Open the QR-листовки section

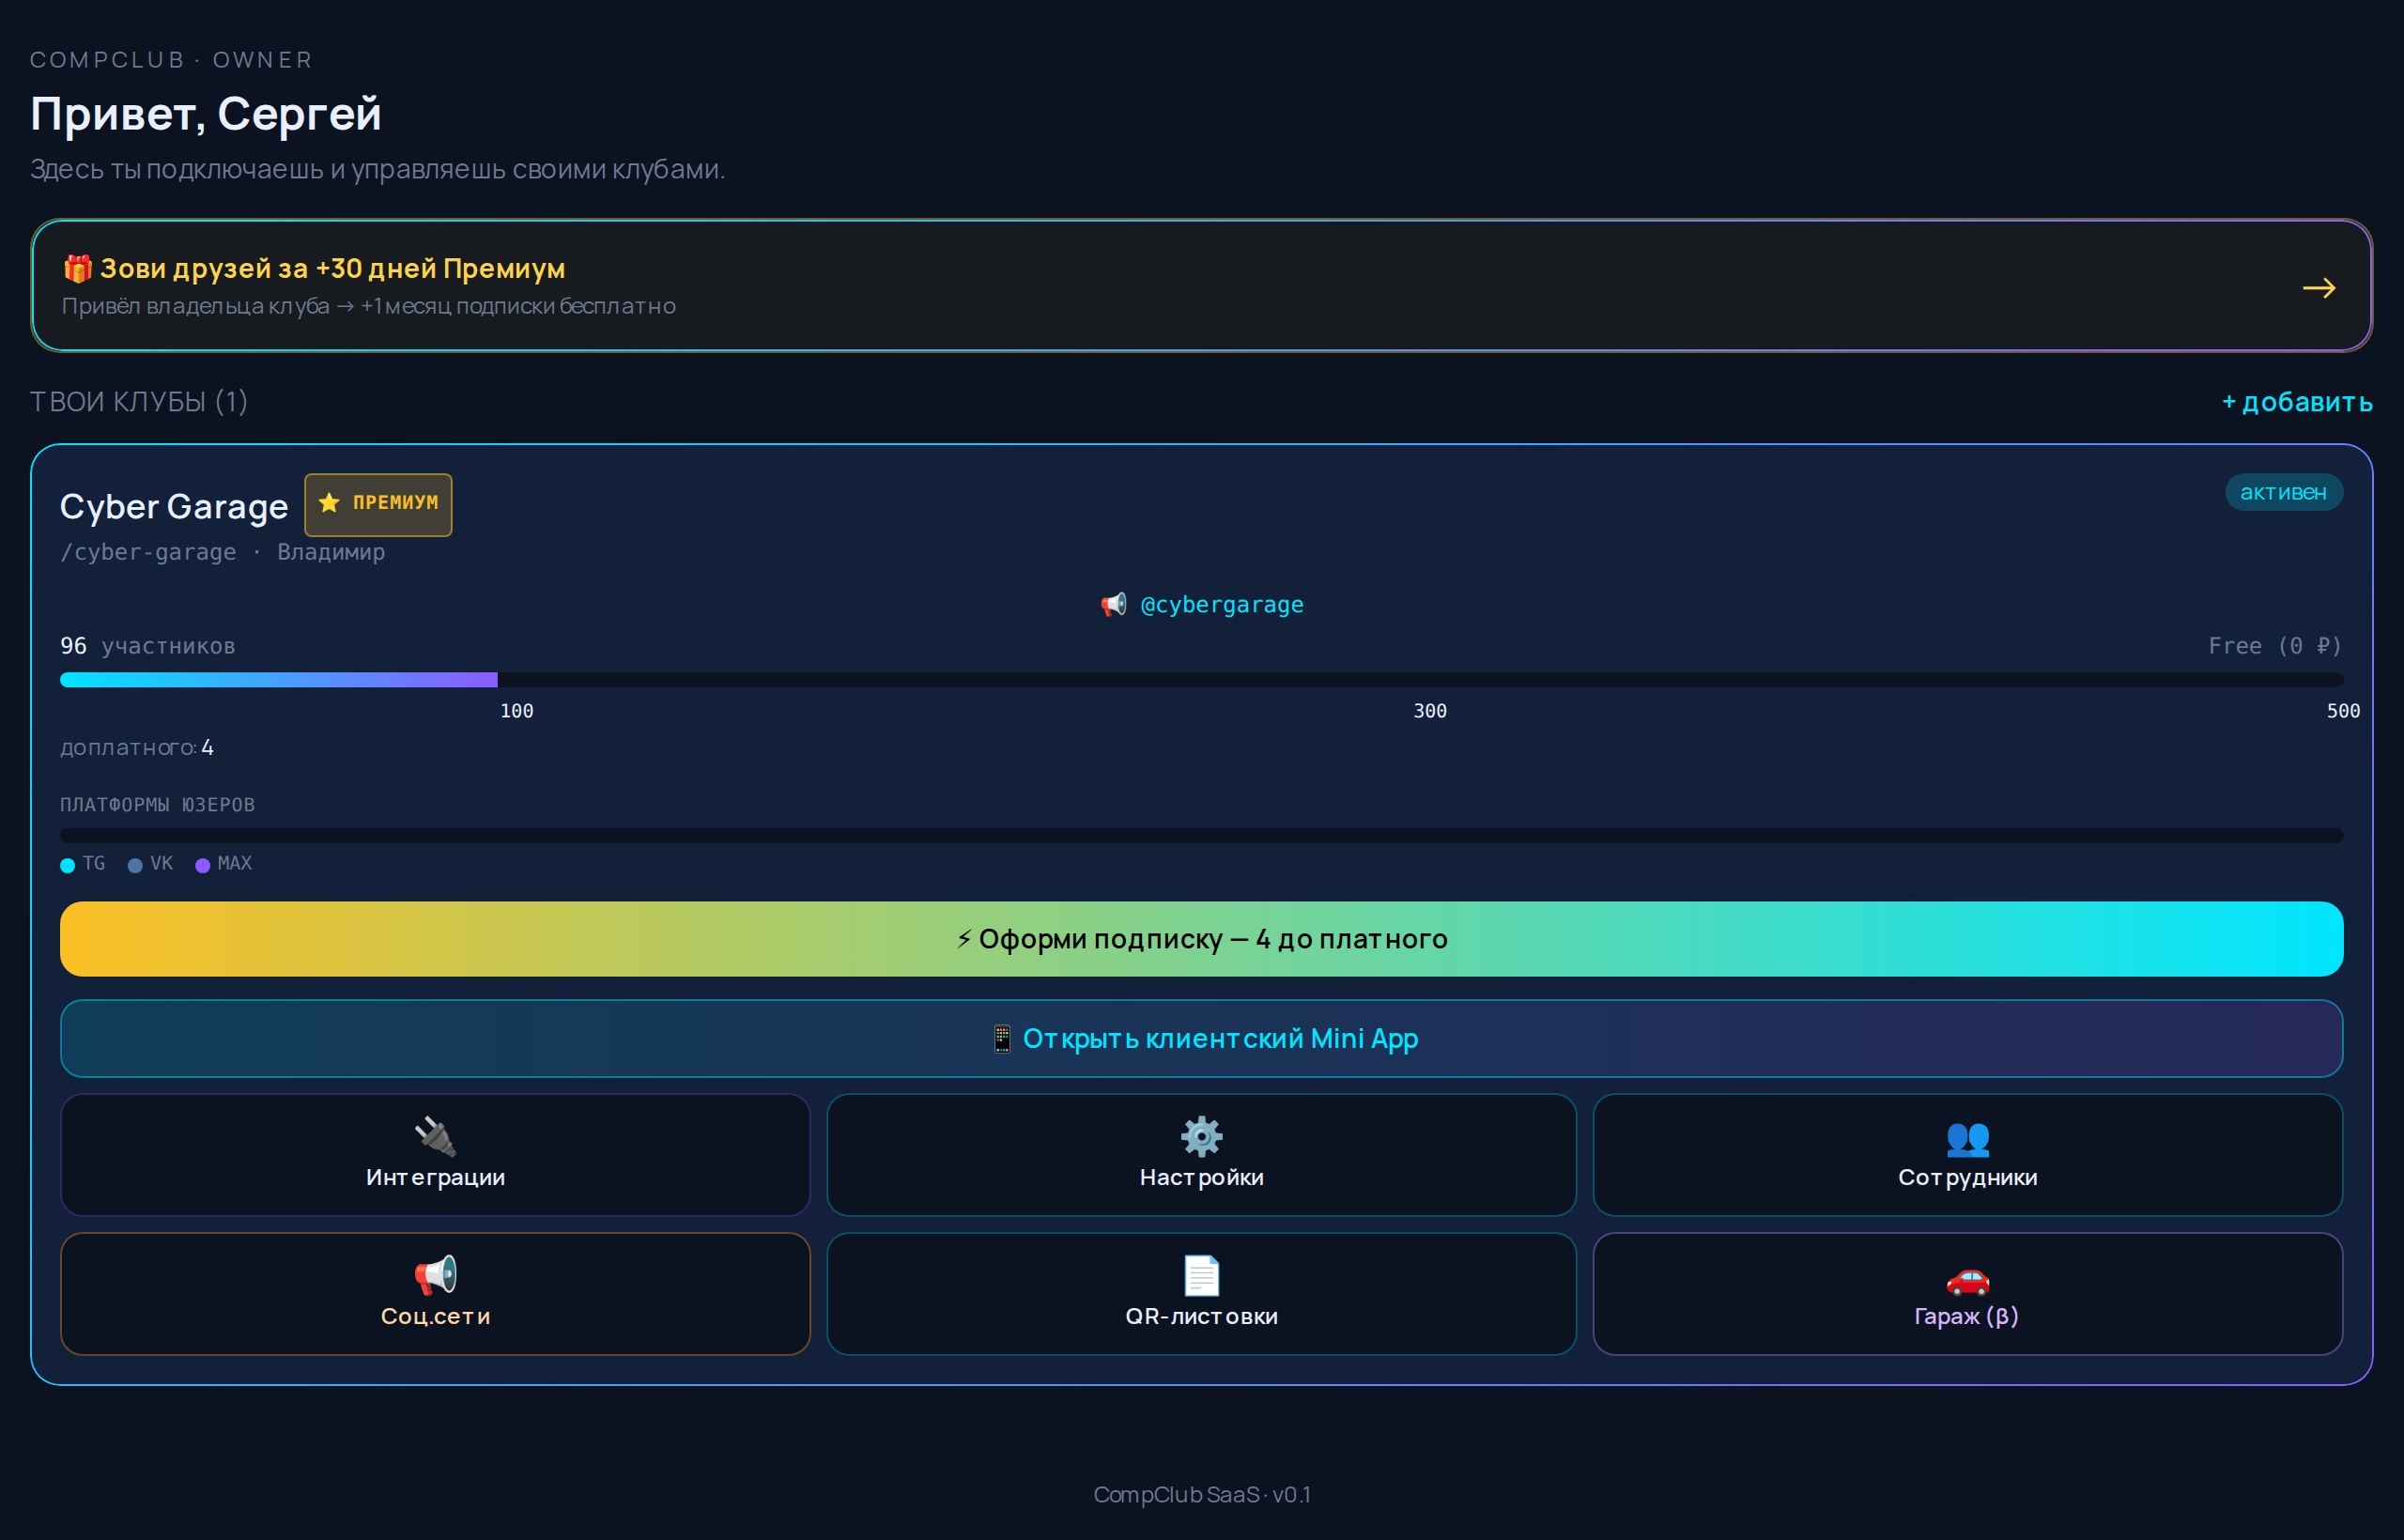(1201, 1294)
